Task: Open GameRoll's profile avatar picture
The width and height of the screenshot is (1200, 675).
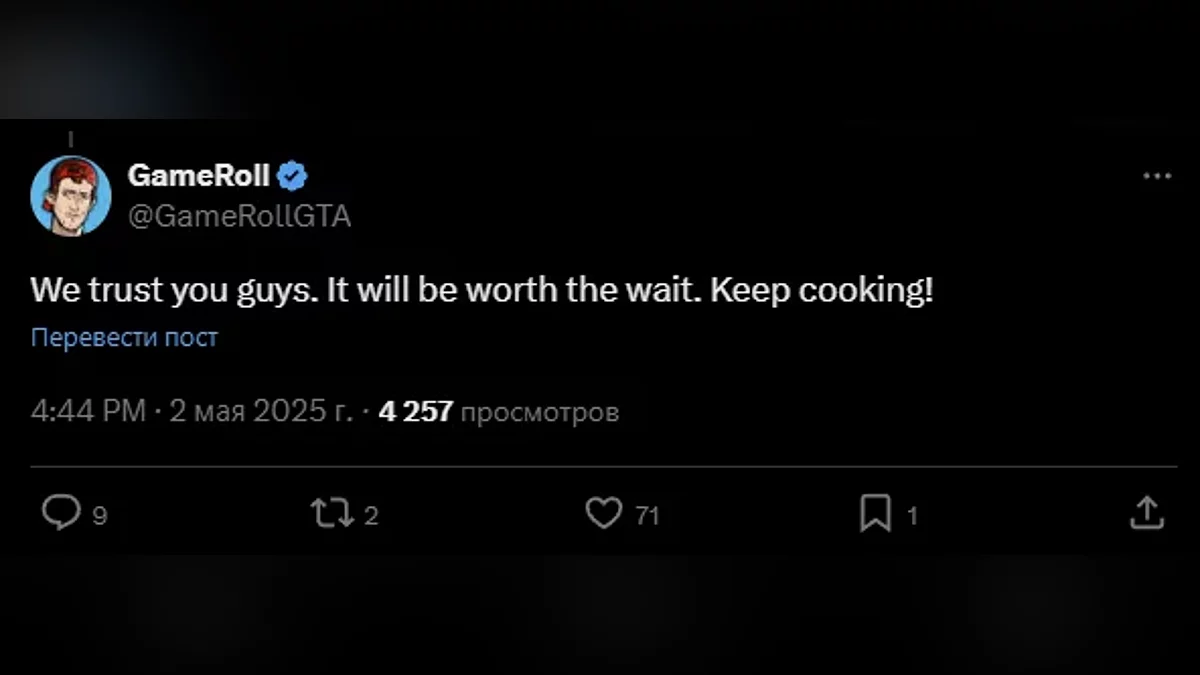Action: pyautogui.click(x=70, y=196)
